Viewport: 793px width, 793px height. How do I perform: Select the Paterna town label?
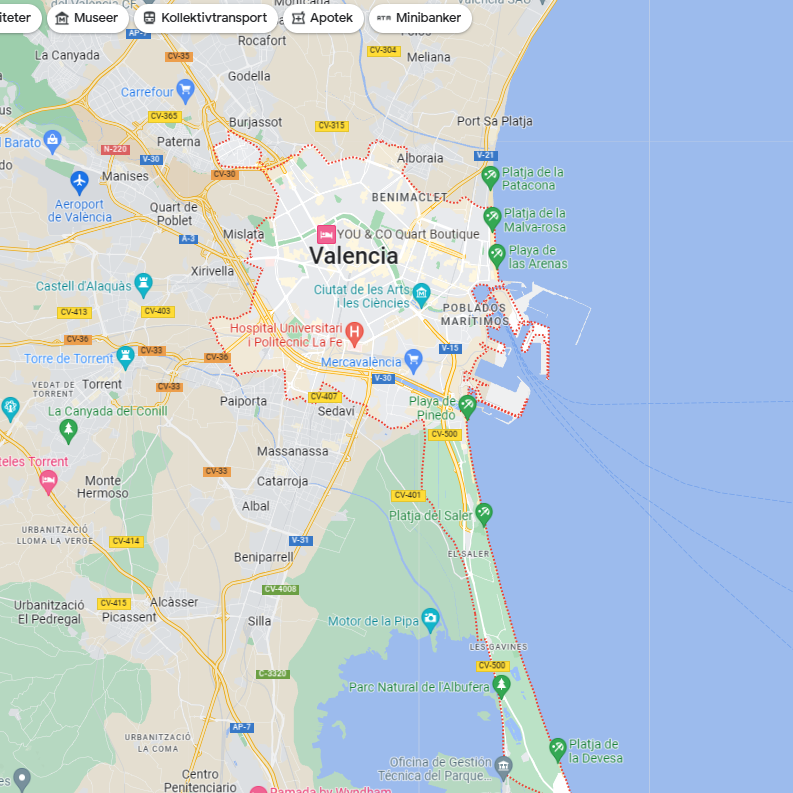click(179, 142)
